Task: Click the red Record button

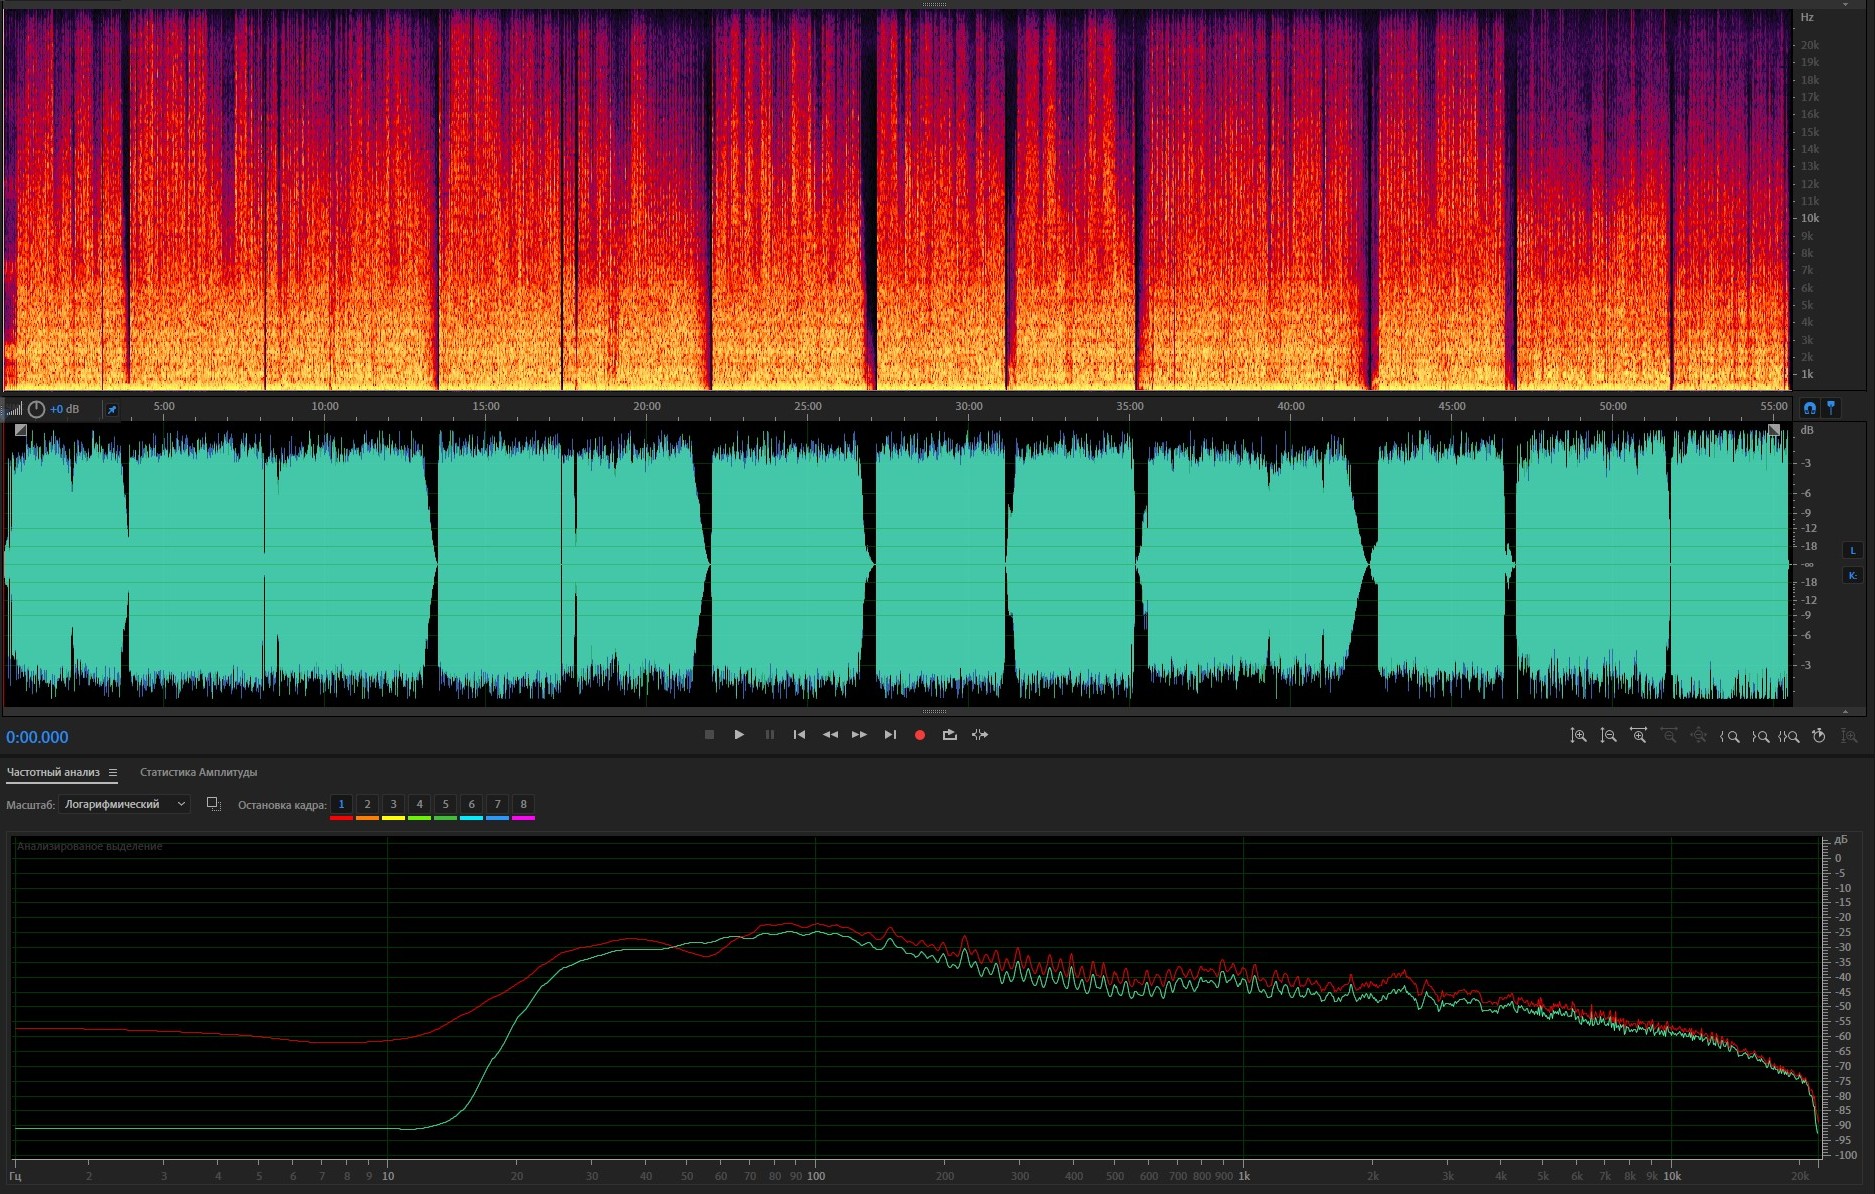Action: pyautogui.click(x=920, y=735)
